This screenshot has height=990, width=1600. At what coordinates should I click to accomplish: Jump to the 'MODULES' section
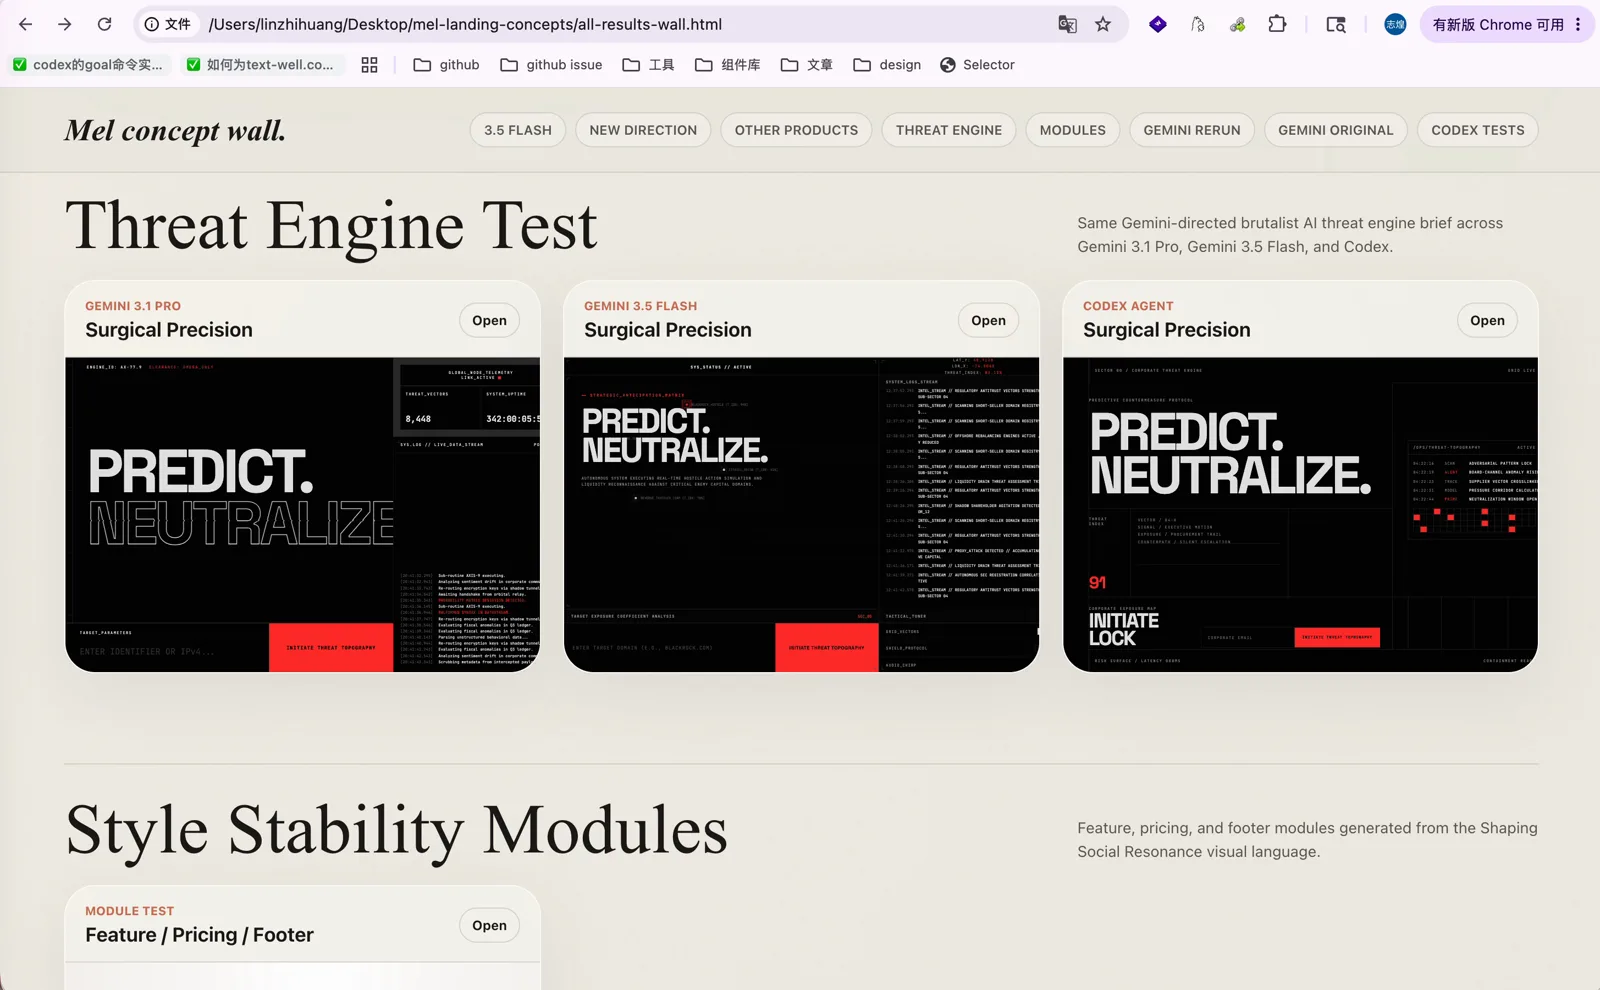point(1073,130)
